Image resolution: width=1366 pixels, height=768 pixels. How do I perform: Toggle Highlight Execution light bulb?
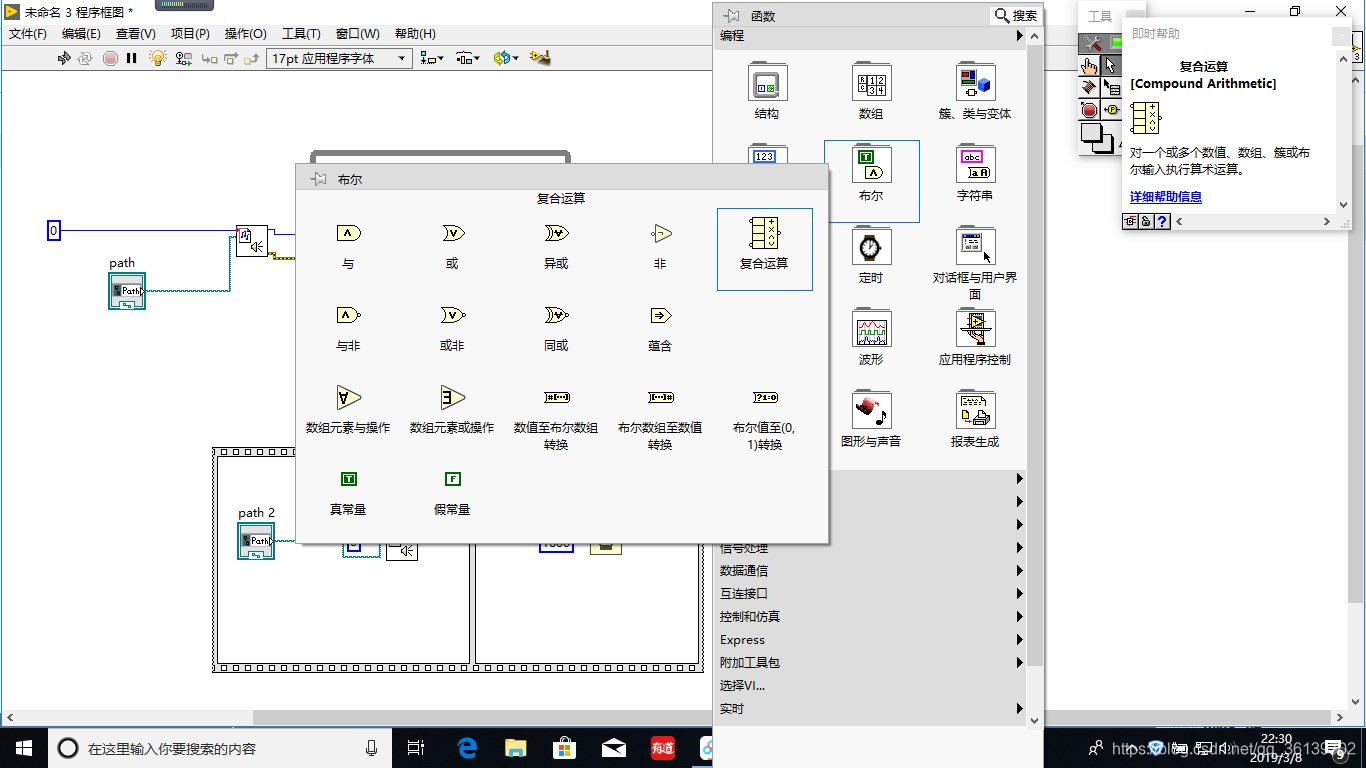click(x=157, y=58)
